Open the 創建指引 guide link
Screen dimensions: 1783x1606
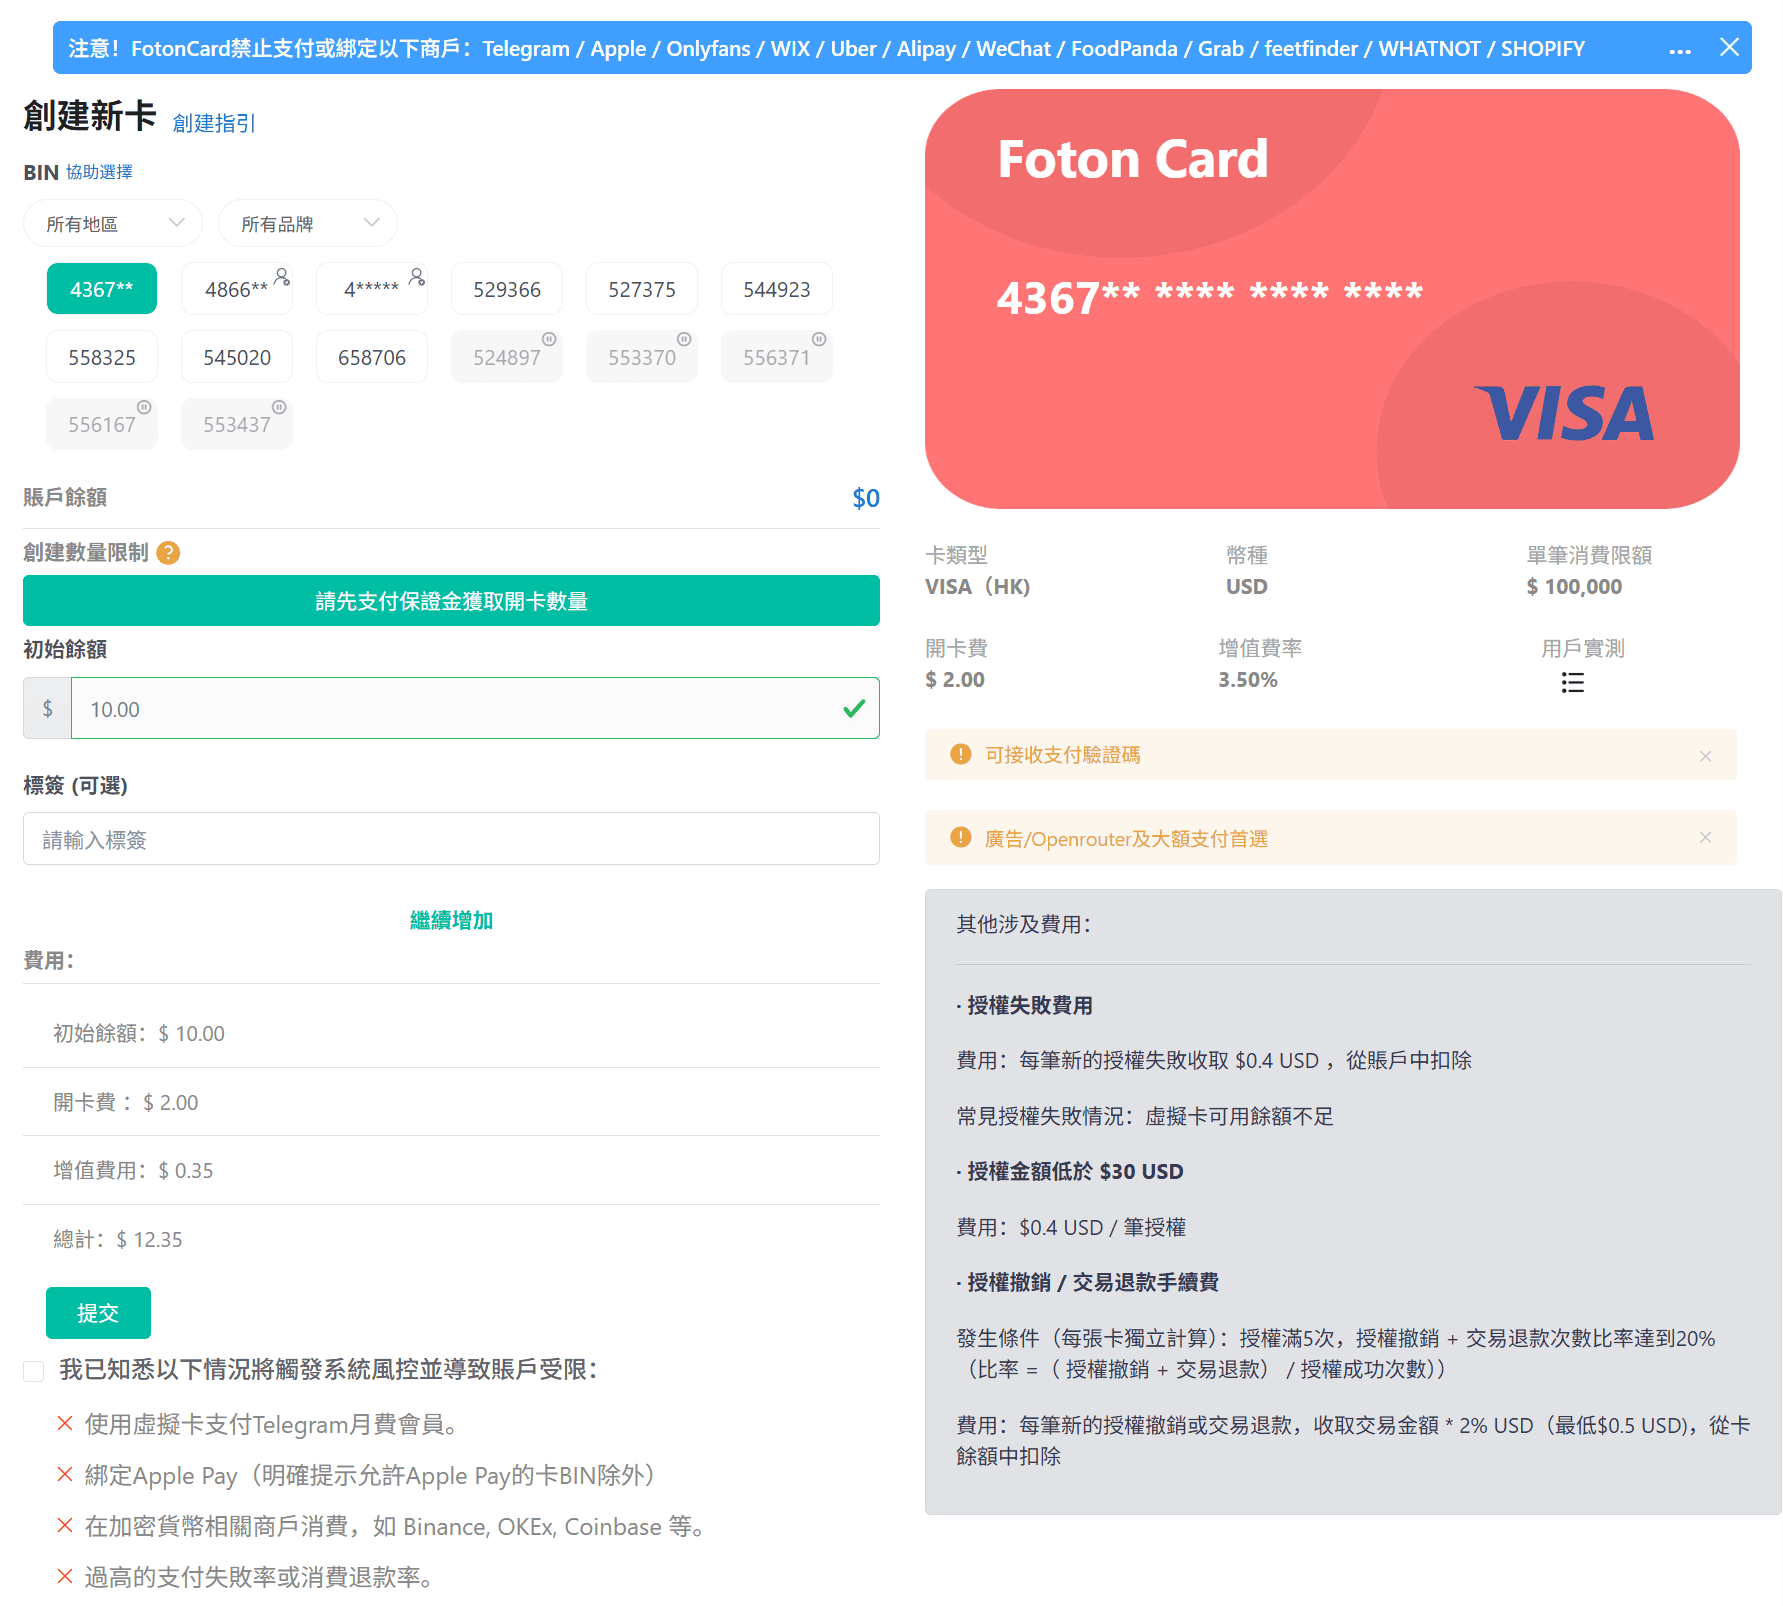(214, 123)
